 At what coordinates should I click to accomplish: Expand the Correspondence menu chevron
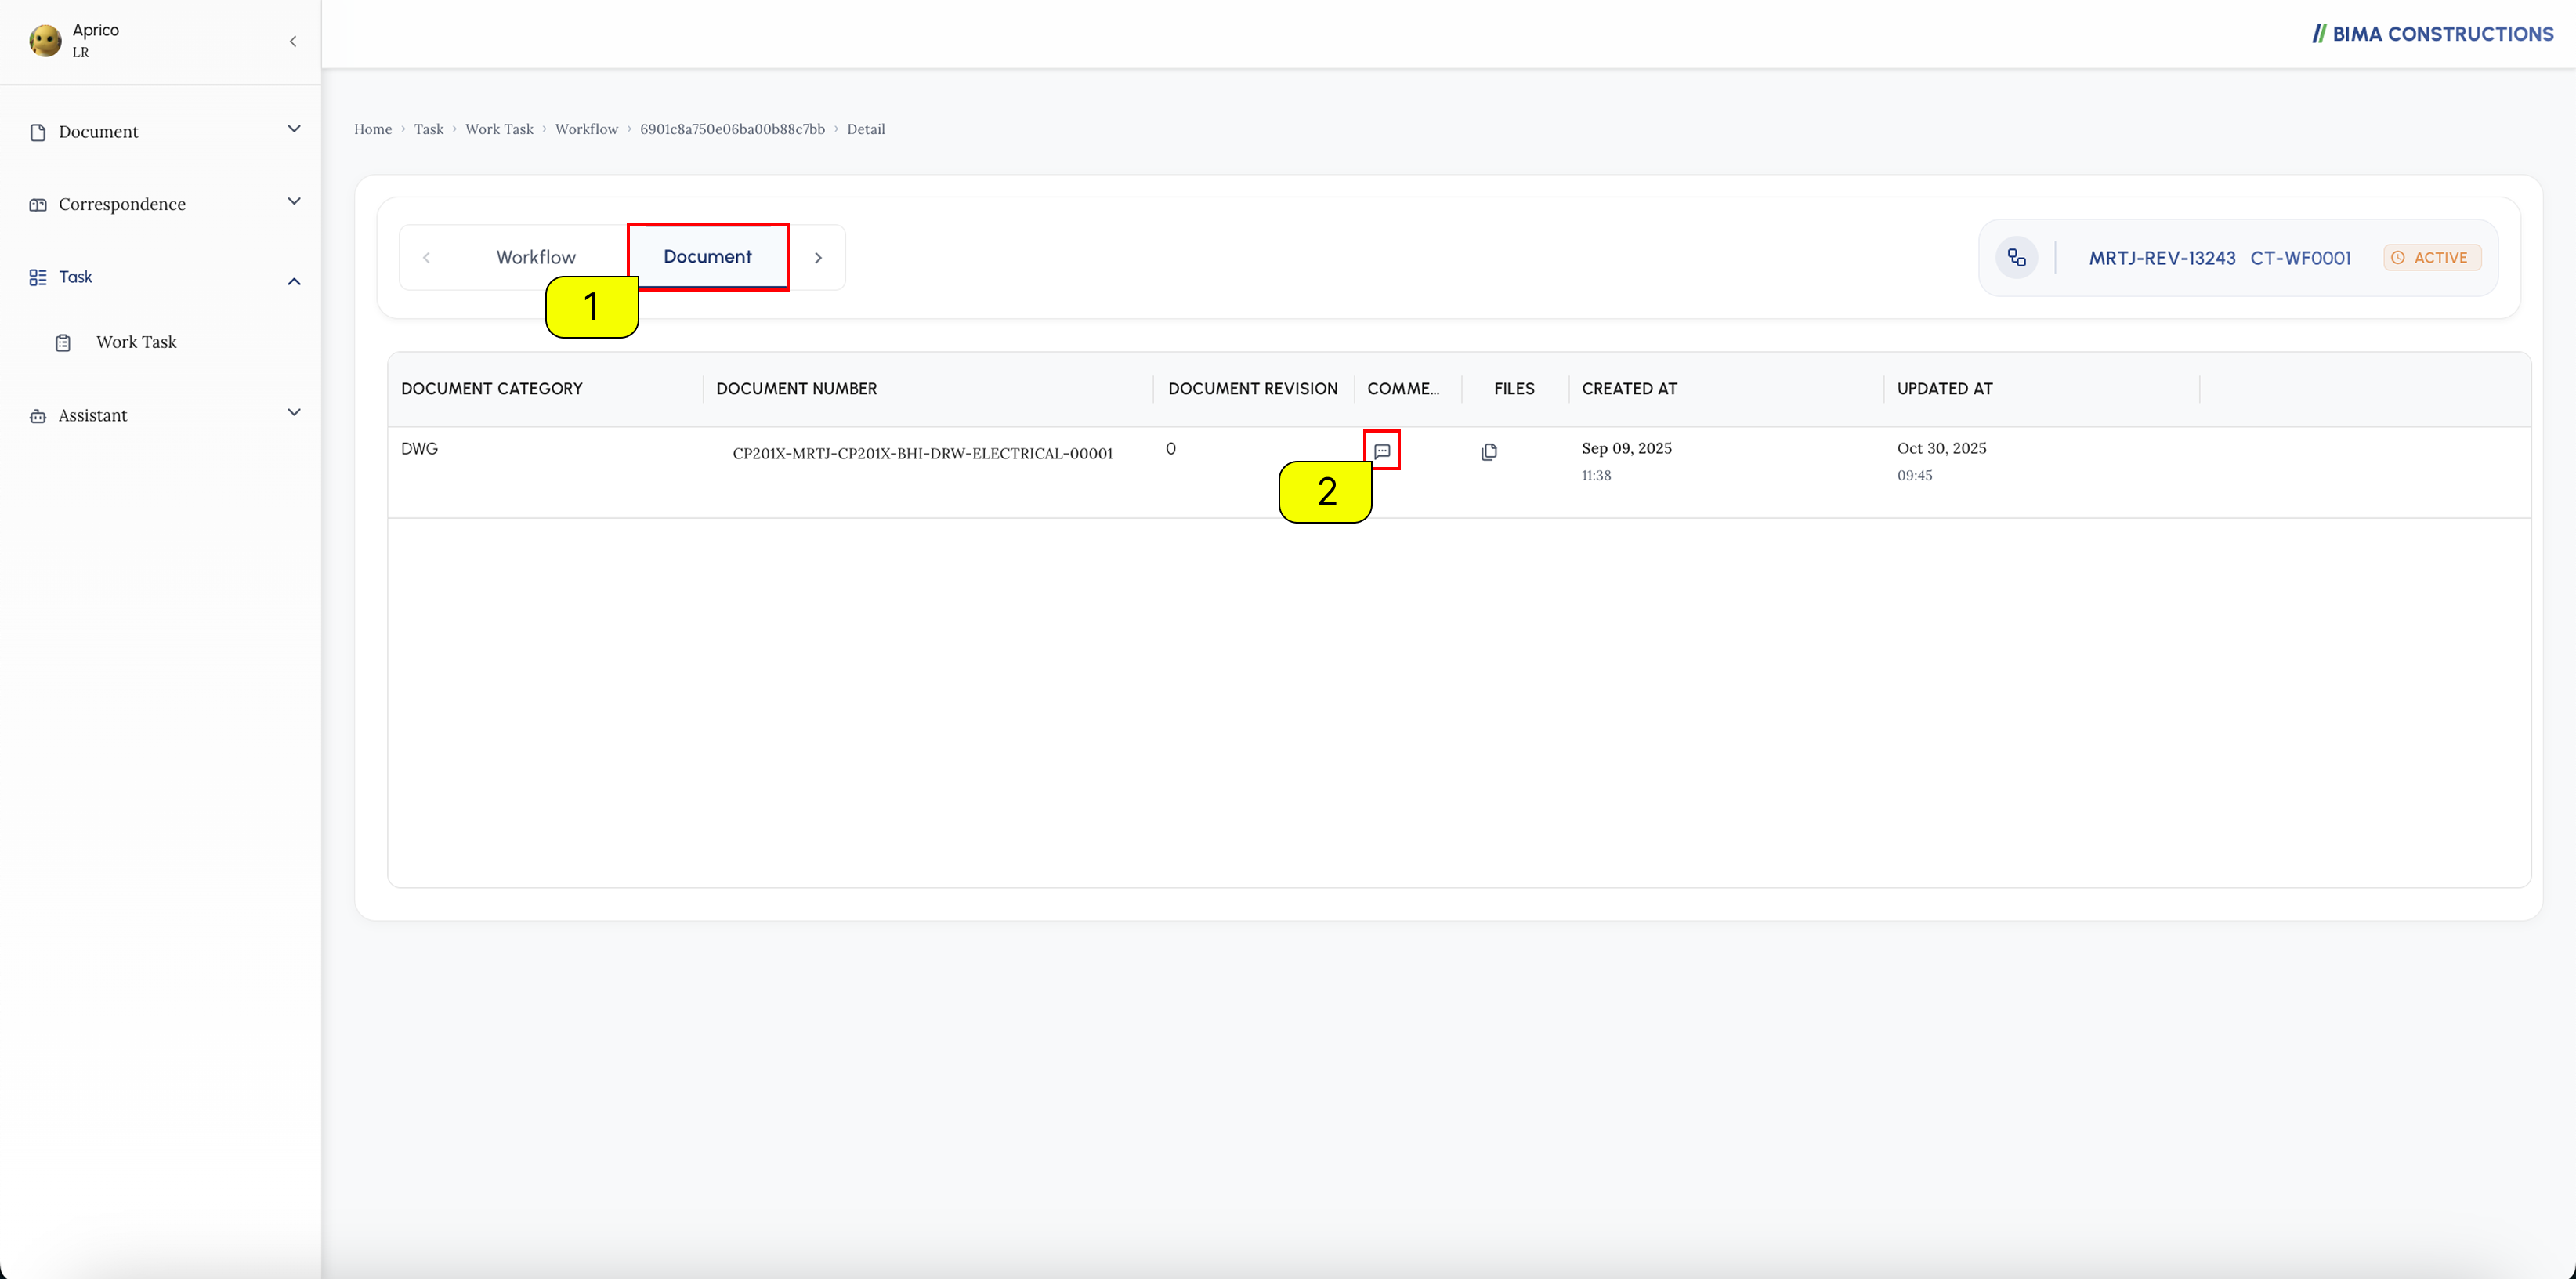[294, 202]
